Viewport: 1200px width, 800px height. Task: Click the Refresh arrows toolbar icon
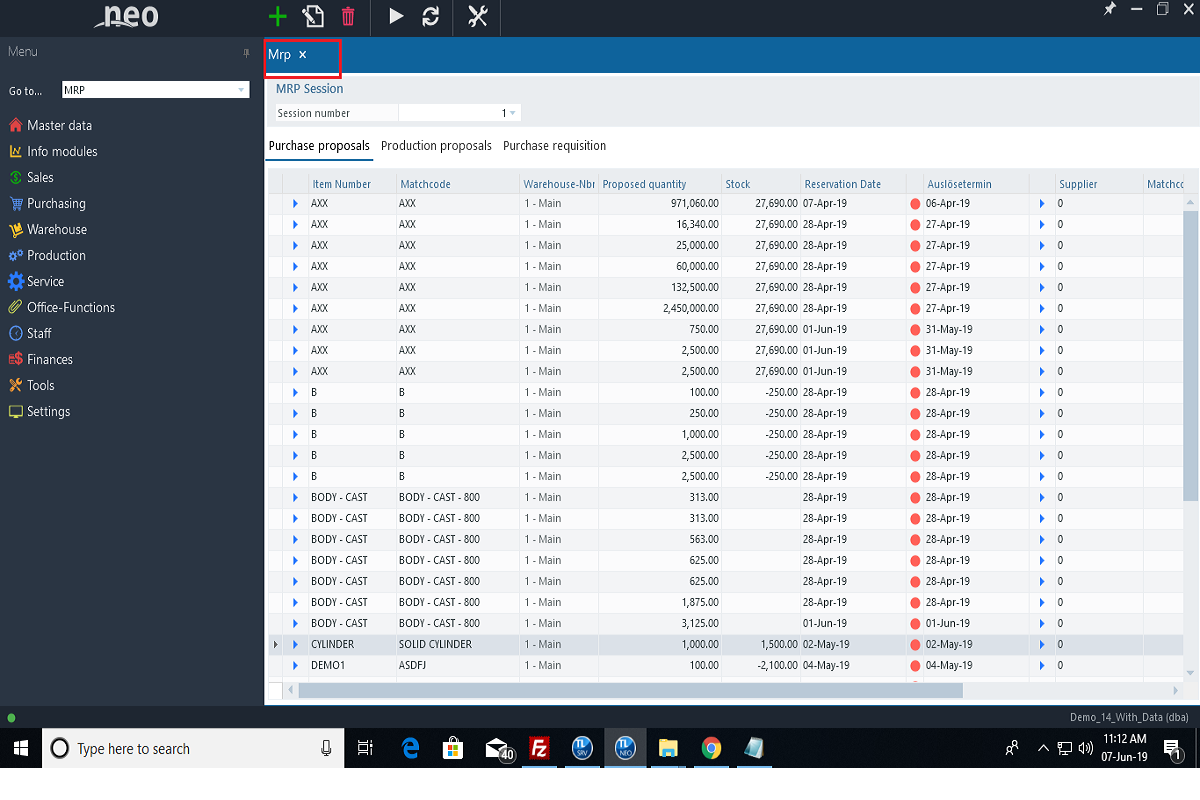coord(431,16)
